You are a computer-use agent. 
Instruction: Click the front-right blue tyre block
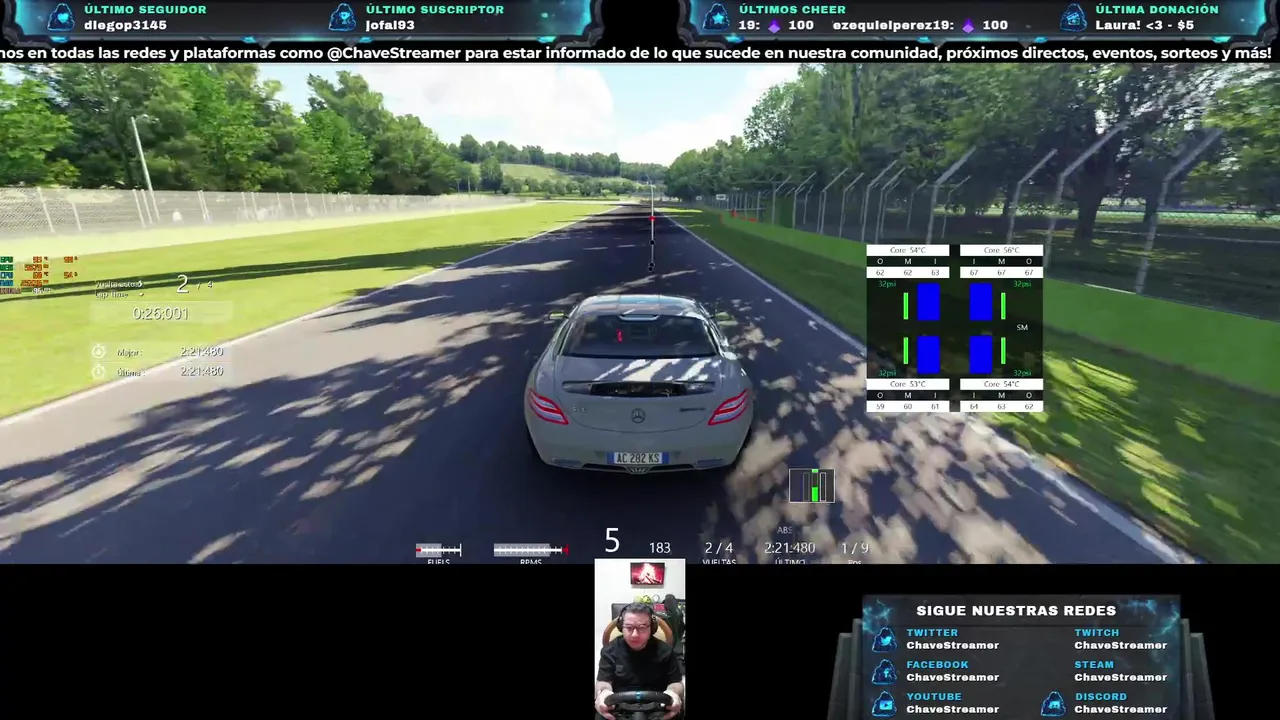(x=980, y=301)
